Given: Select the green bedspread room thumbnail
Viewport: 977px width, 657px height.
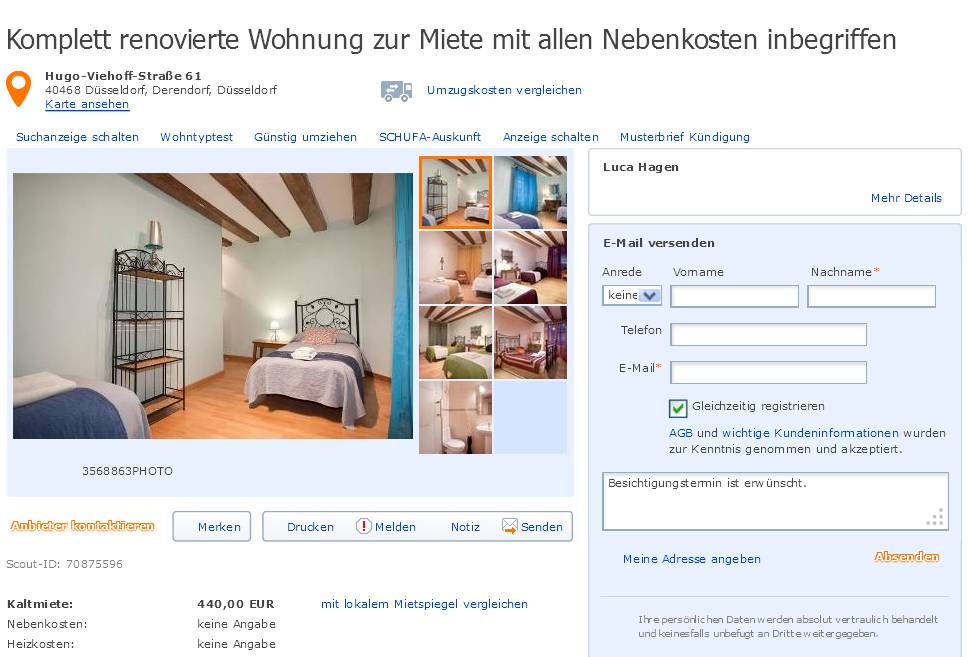Looking at the screenshot, I should point(455,343).
